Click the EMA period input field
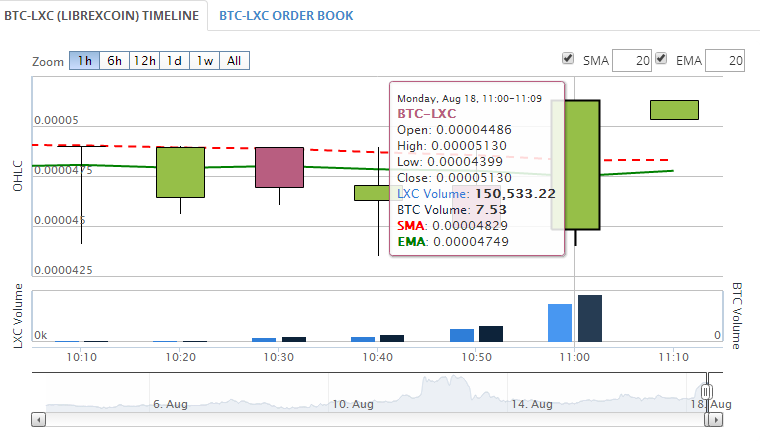The width and height of the screenshot is (764, 446). pyautogui.click(x=725, y=60)
